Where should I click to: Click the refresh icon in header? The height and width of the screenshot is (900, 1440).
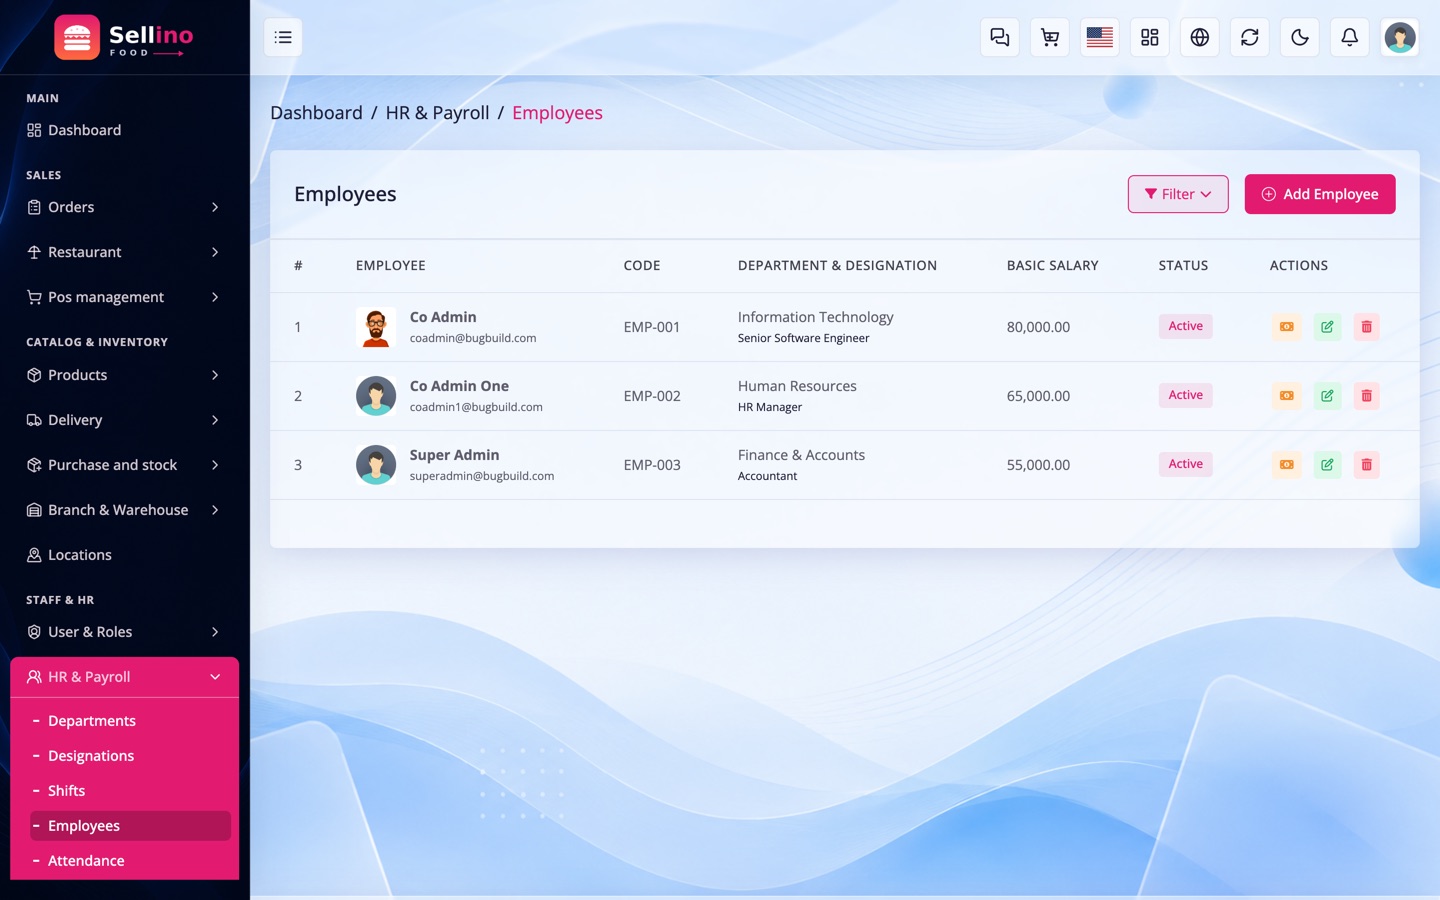(1250, 37)
